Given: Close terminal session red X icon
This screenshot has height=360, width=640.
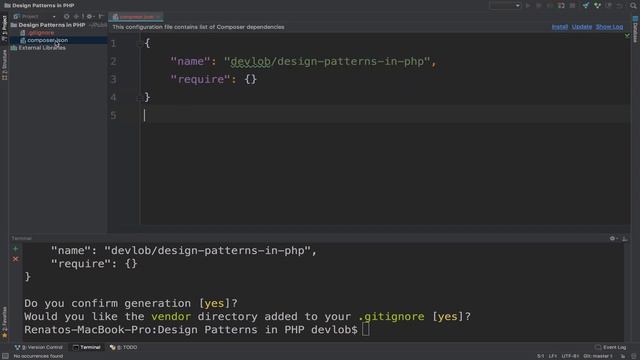Looking at the screenshot, I should pos(16,259).
